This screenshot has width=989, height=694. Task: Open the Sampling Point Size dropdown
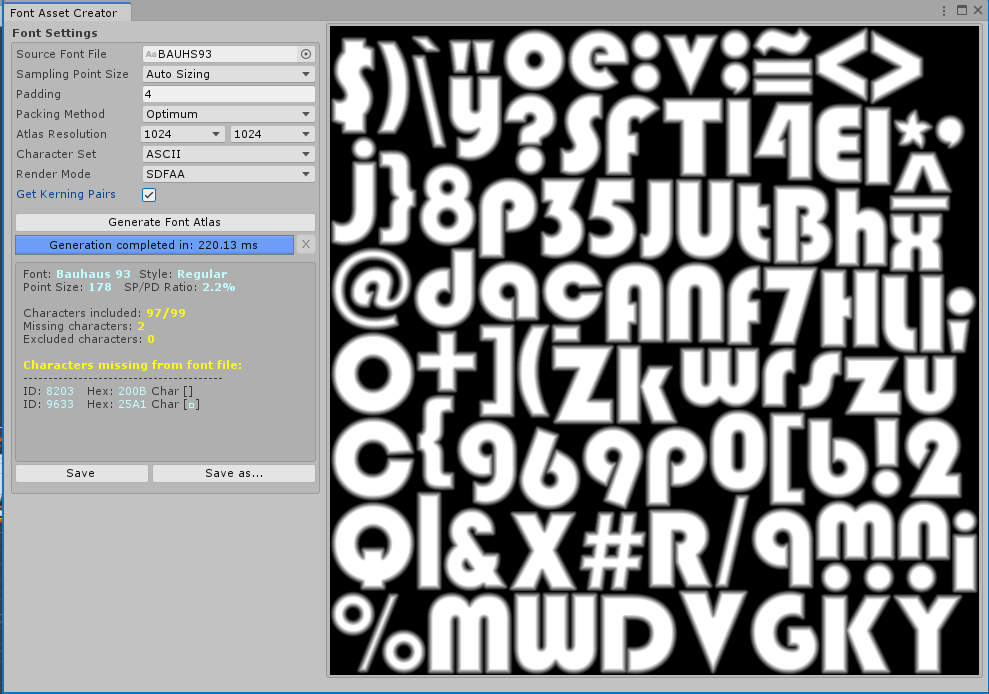(x=228, y=74)
